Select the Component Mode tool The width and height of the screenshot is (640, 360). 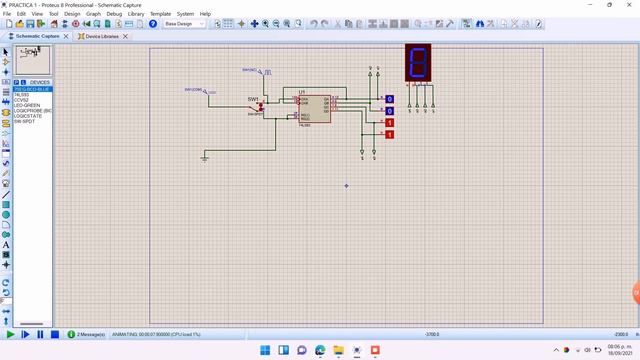(6, 62)
